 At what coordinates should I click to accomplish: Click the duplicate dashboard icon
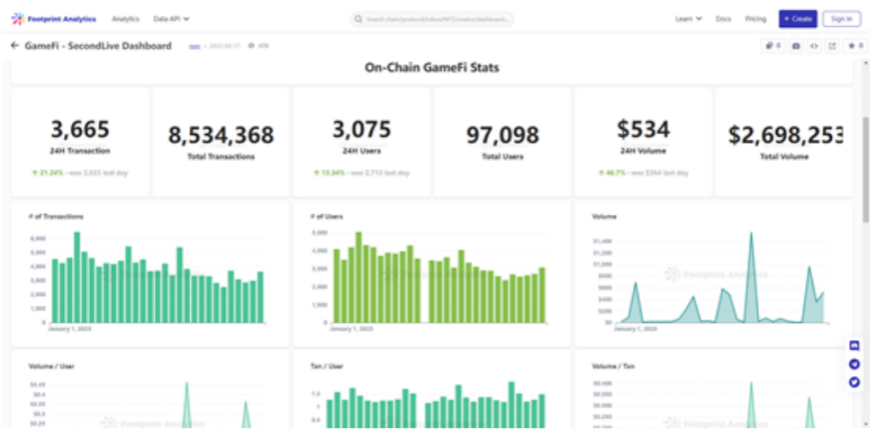point(771,46)
